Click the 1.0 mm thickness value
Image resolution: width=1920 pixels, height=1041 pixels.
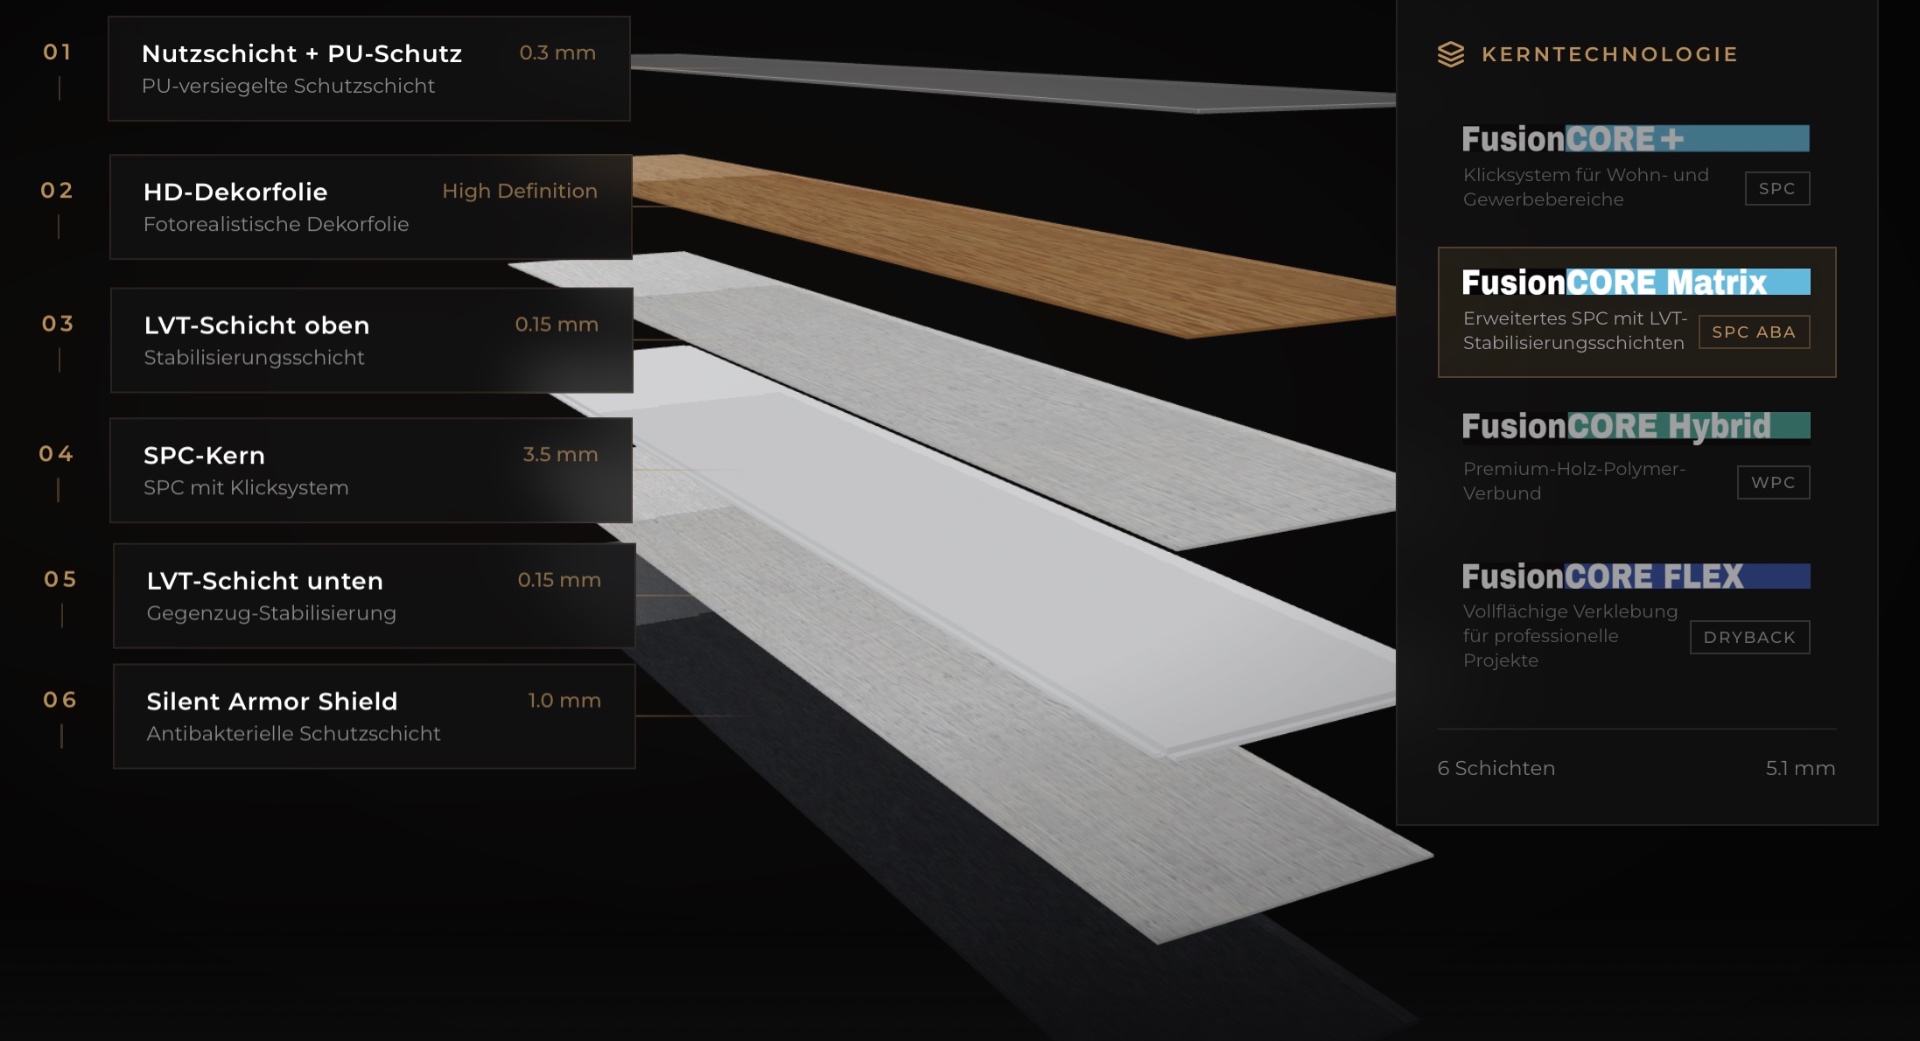pos(564,700)
